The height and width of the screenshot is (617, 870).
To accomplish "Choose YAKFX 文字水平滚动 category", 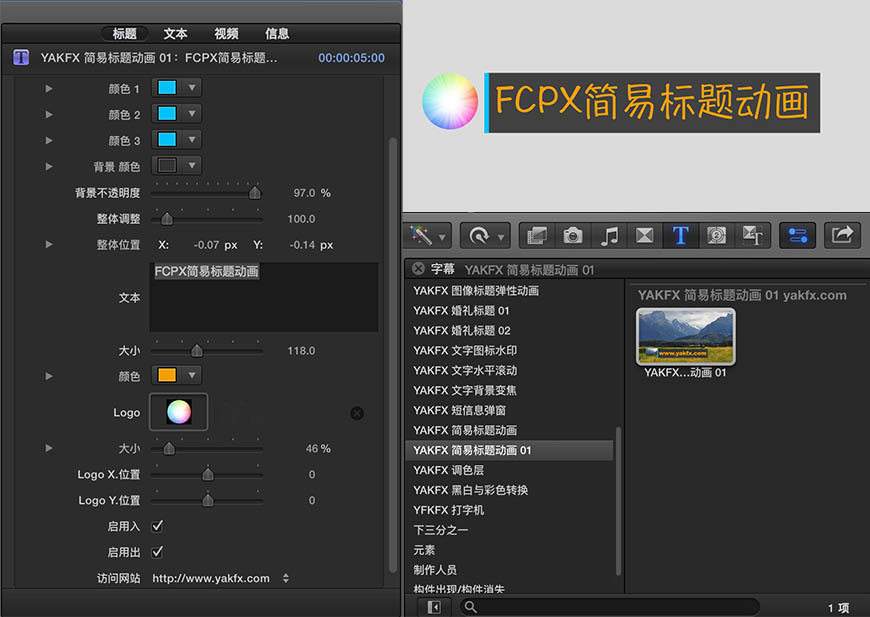I will click(465, 371).
